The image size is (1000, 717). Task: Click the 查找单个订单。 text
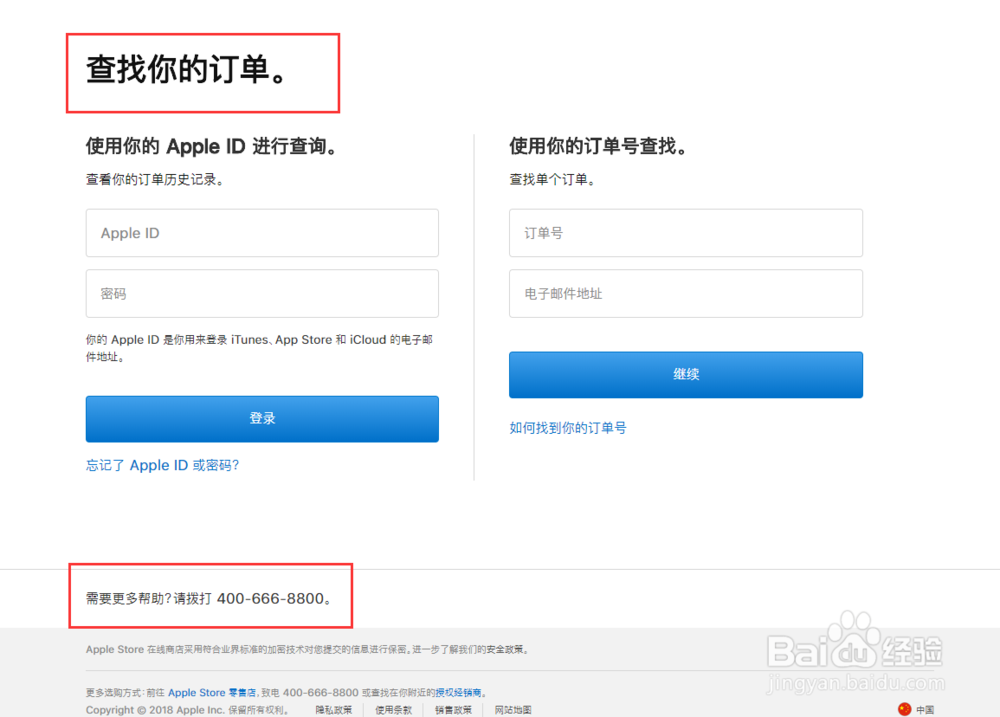click(552, 179)
